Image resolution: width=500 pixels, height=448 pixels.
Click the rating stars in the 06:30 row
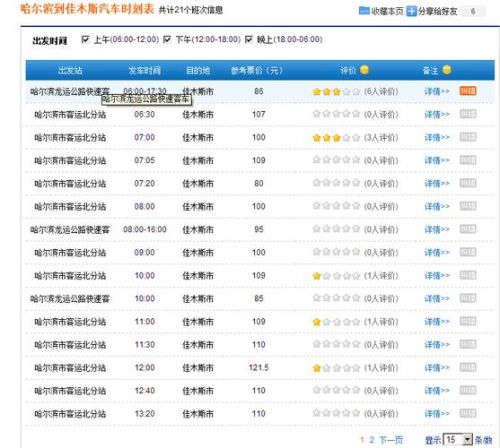point(336,114)
